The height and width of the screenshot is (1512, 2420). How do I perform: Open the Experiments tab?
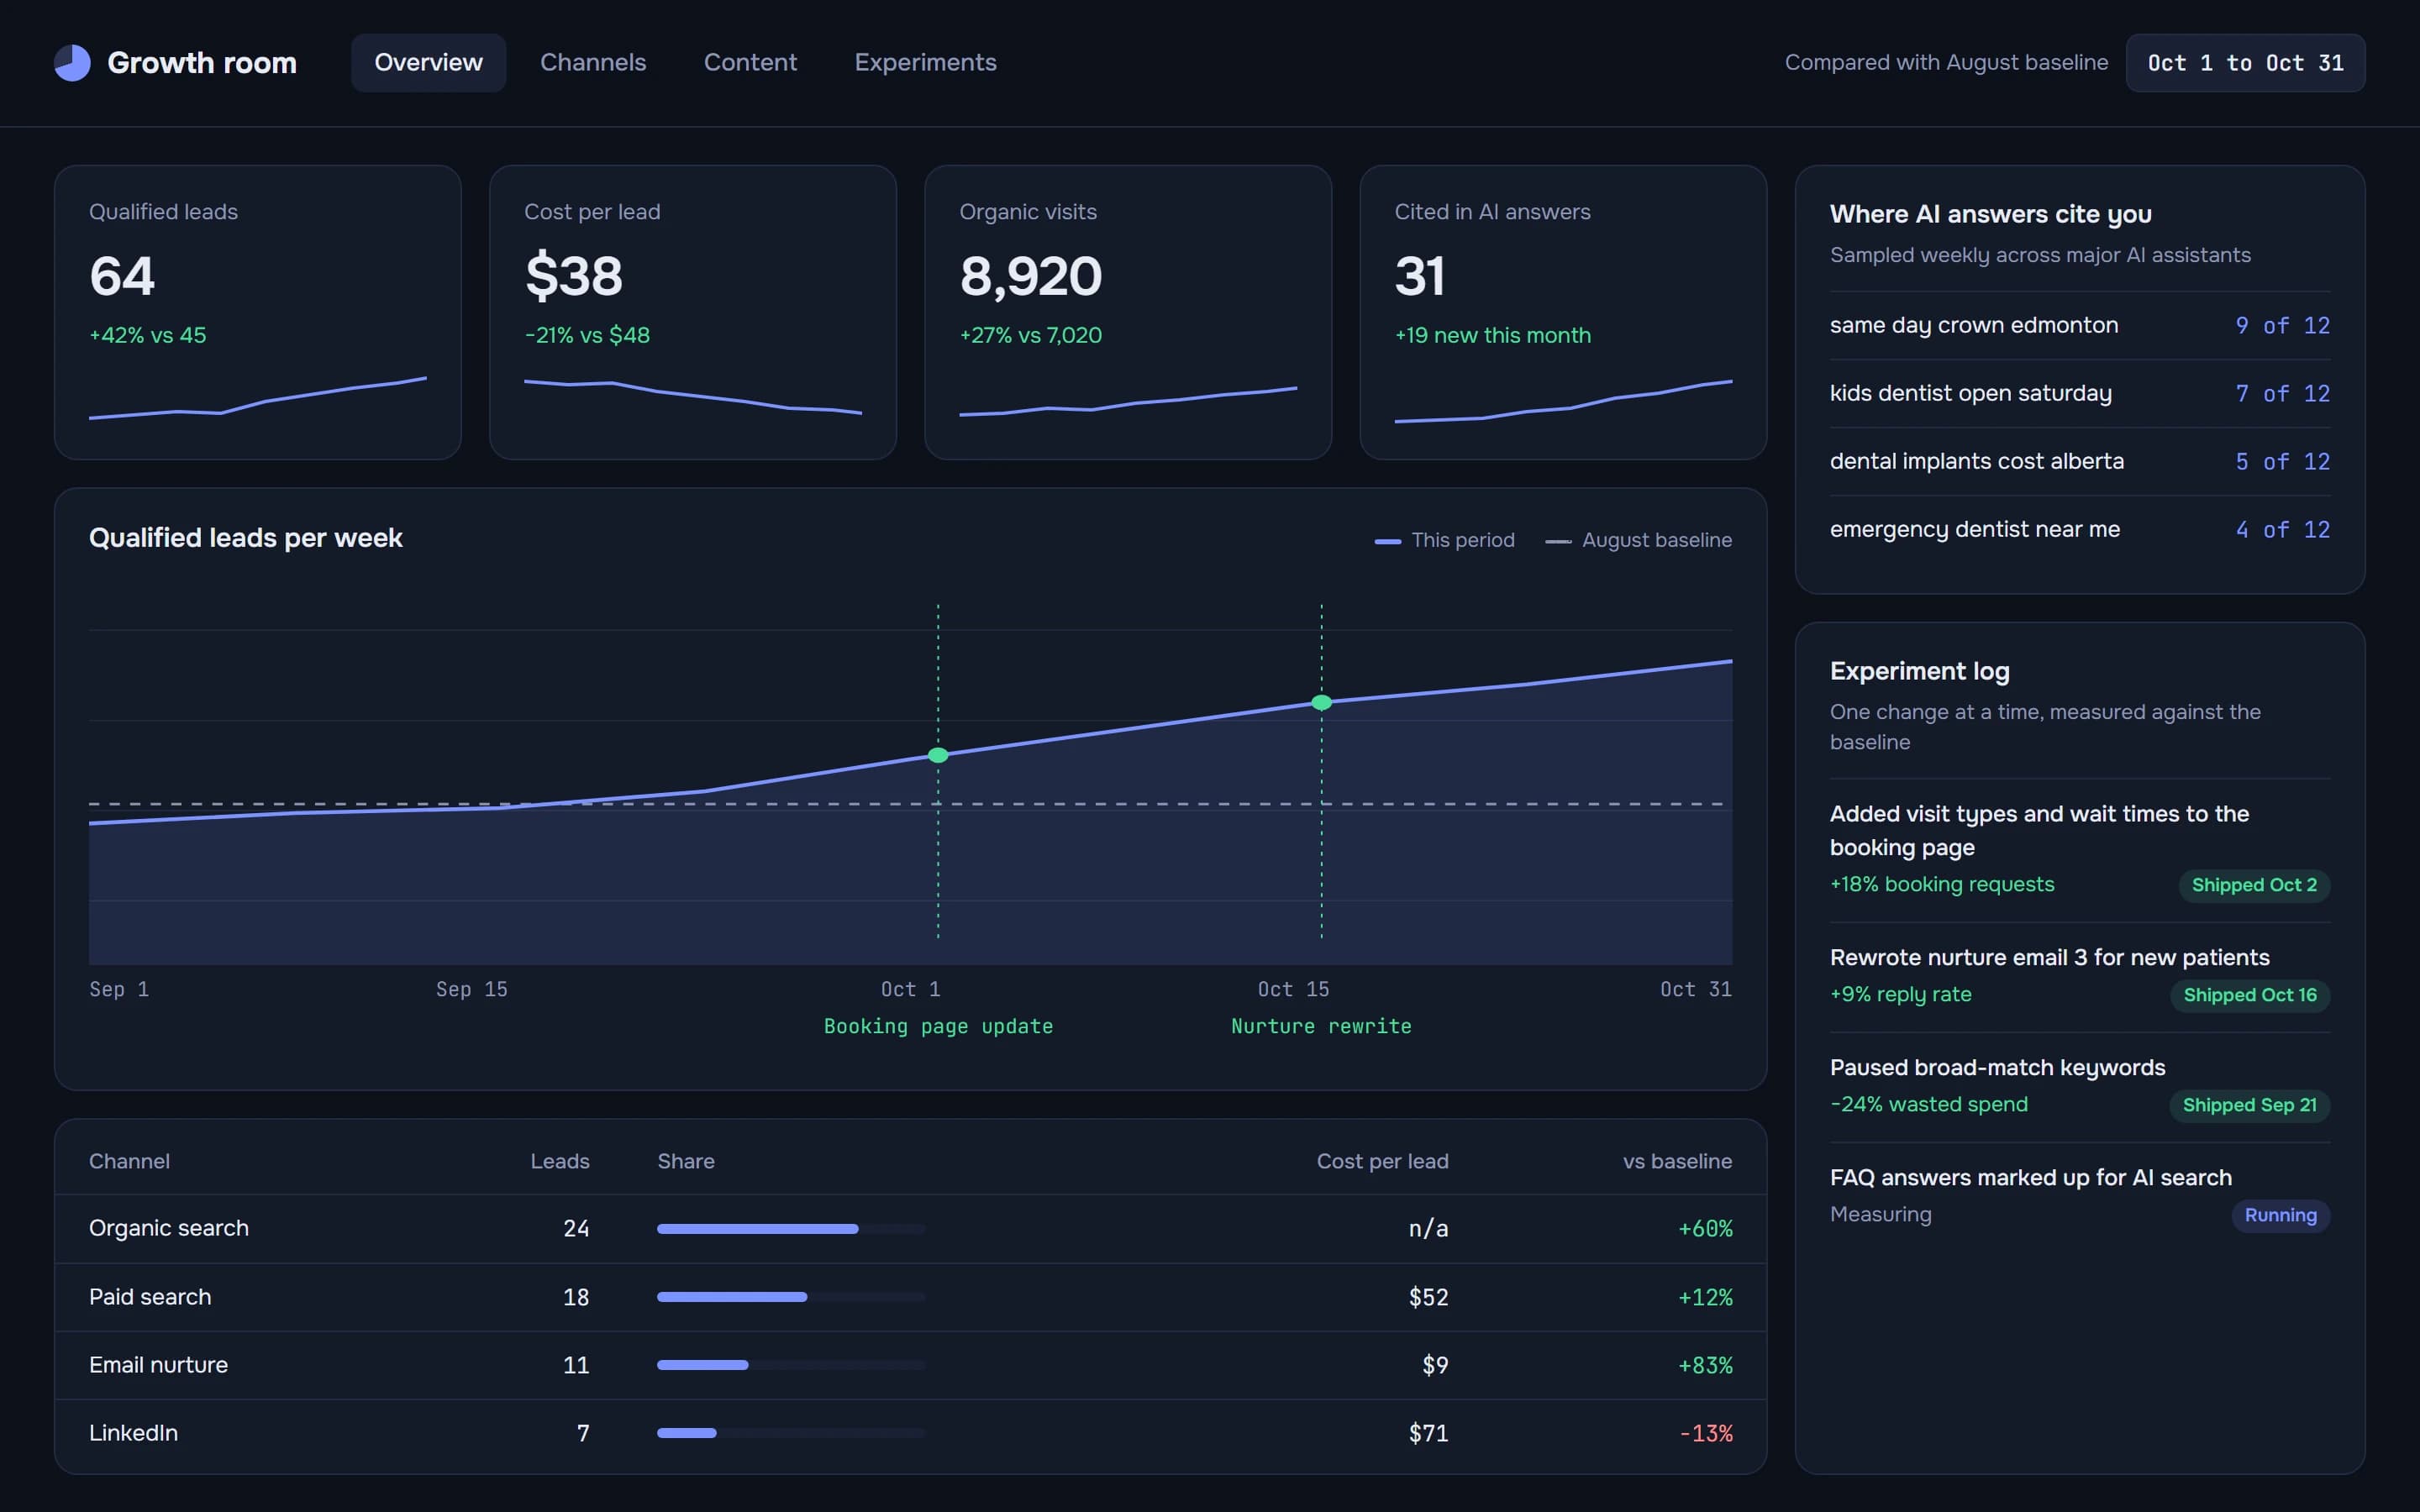coord(925,63)
